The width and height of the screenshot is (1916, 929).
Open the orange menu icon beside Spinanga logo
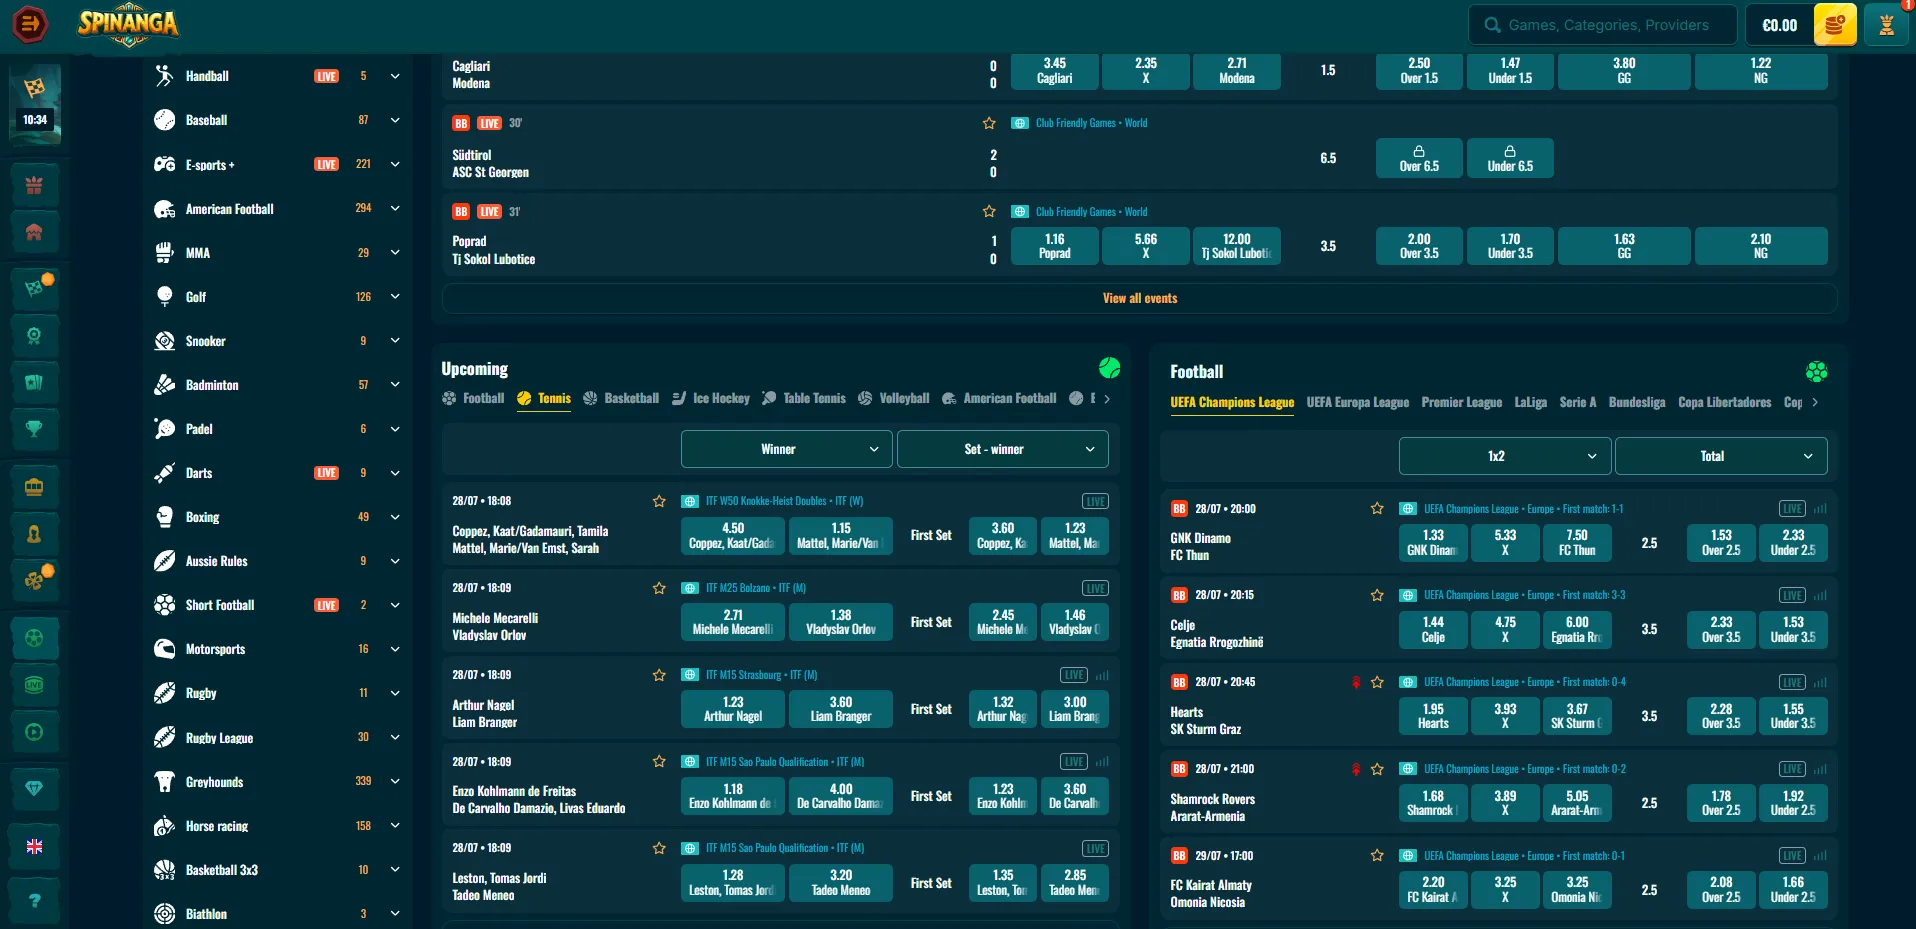point(30,24)
